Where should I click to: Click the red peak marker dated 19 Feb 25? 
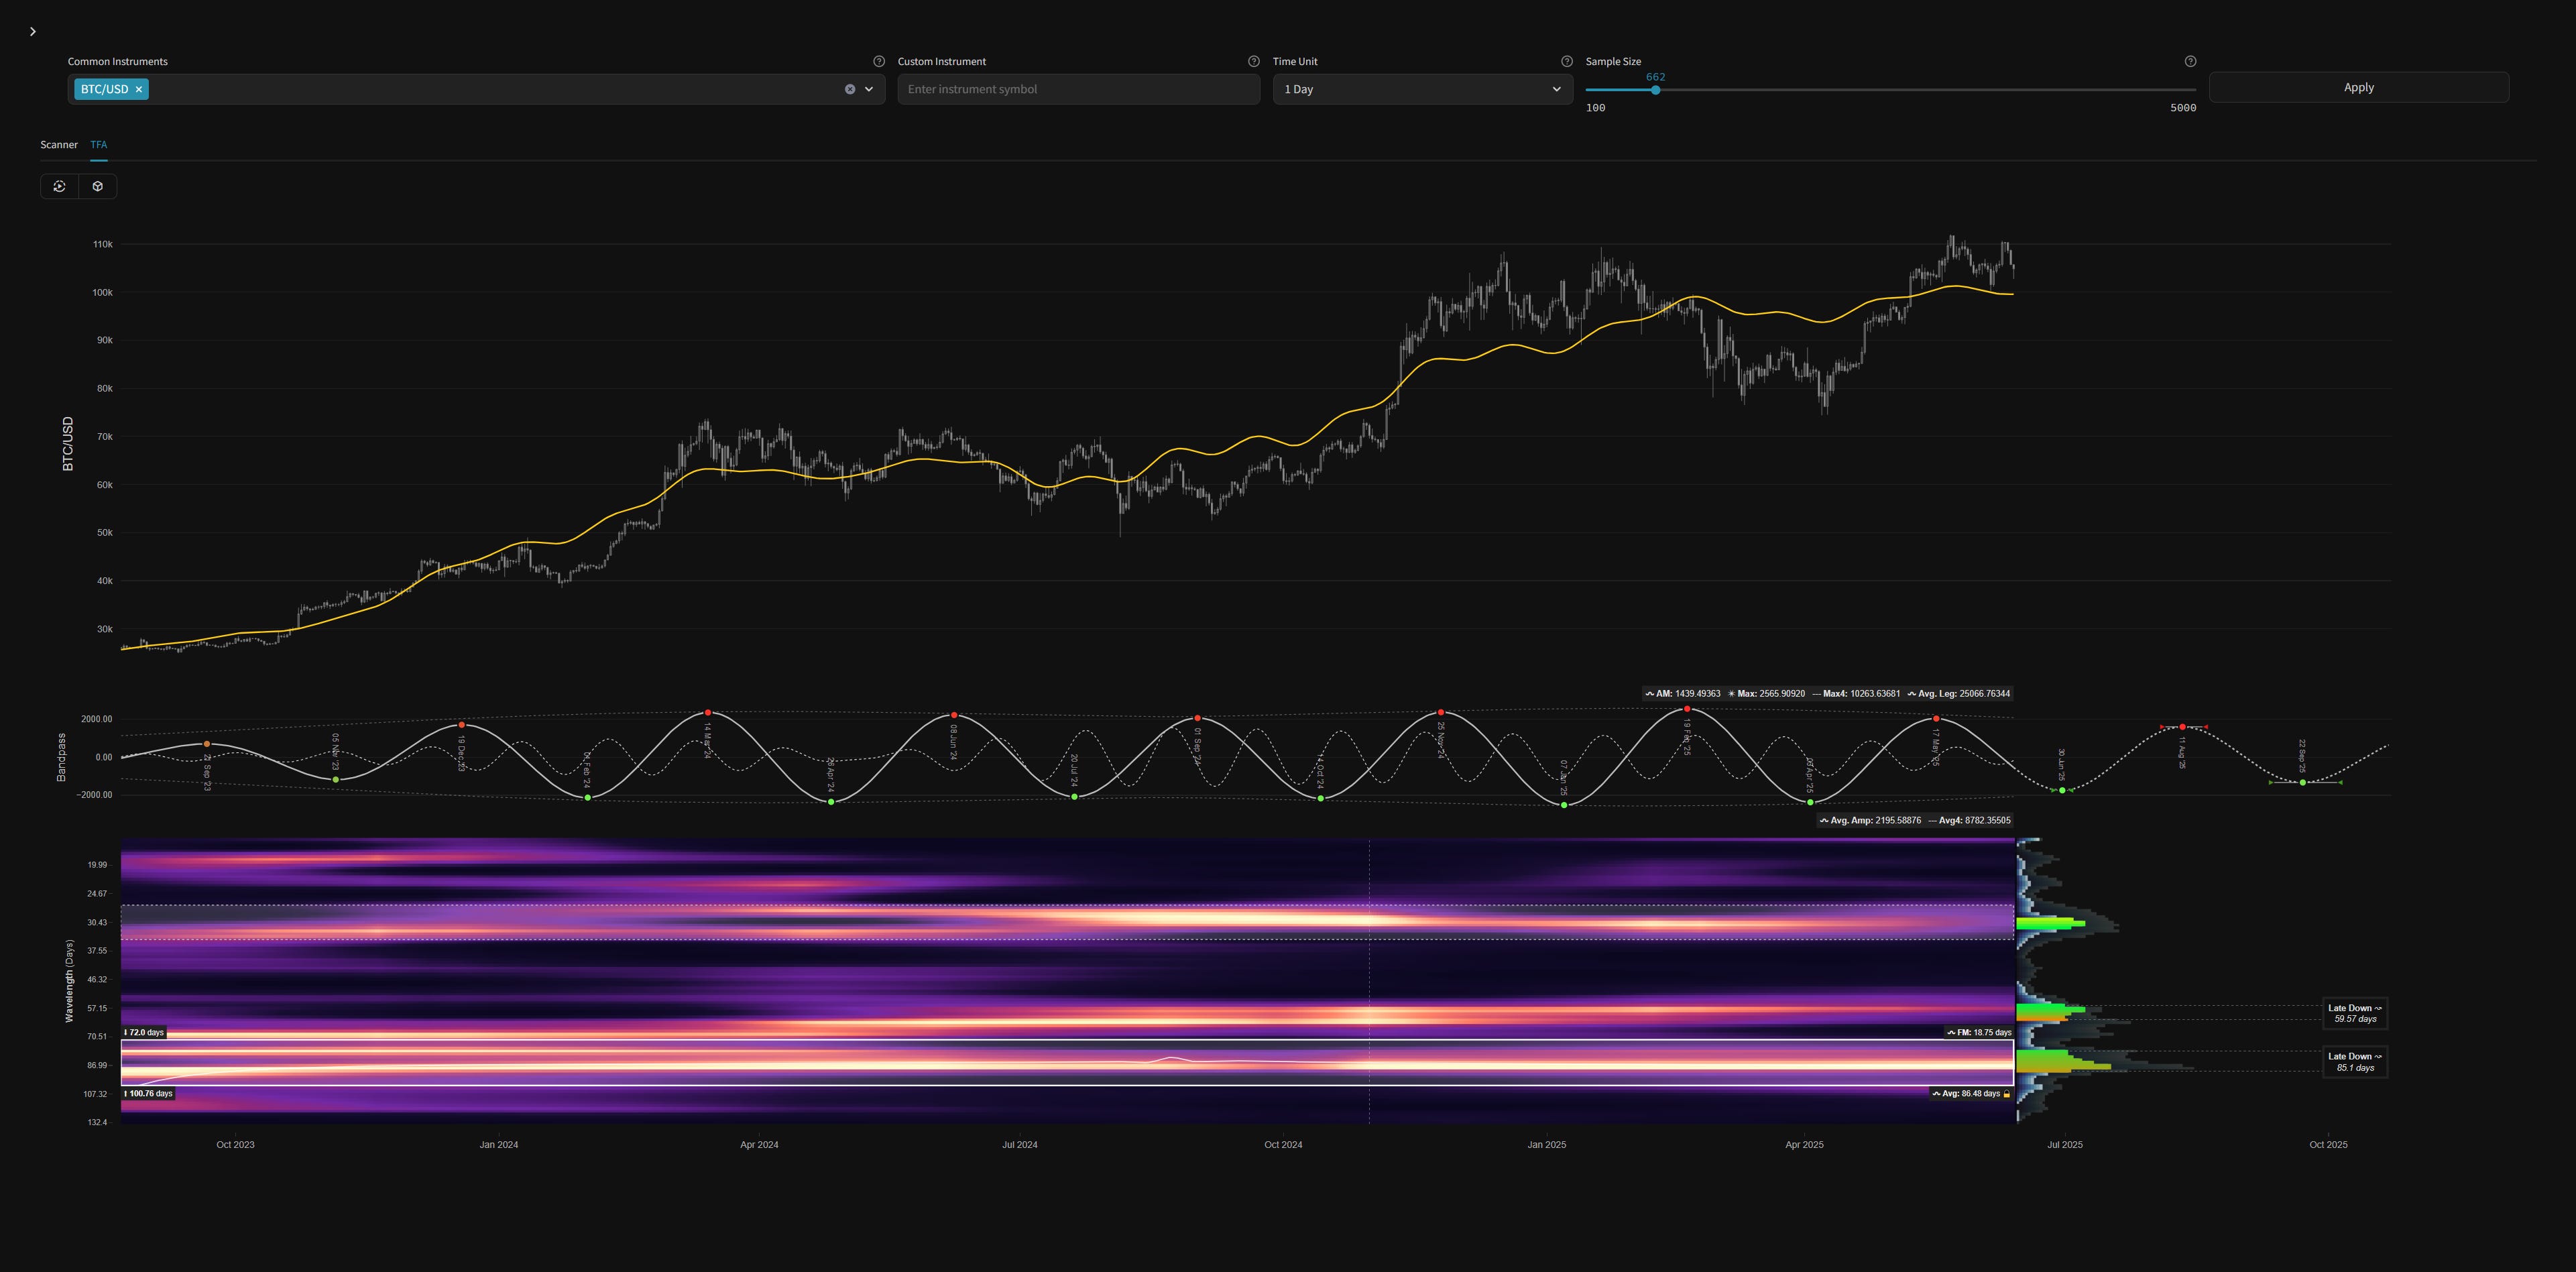(x=1688, y=709)
